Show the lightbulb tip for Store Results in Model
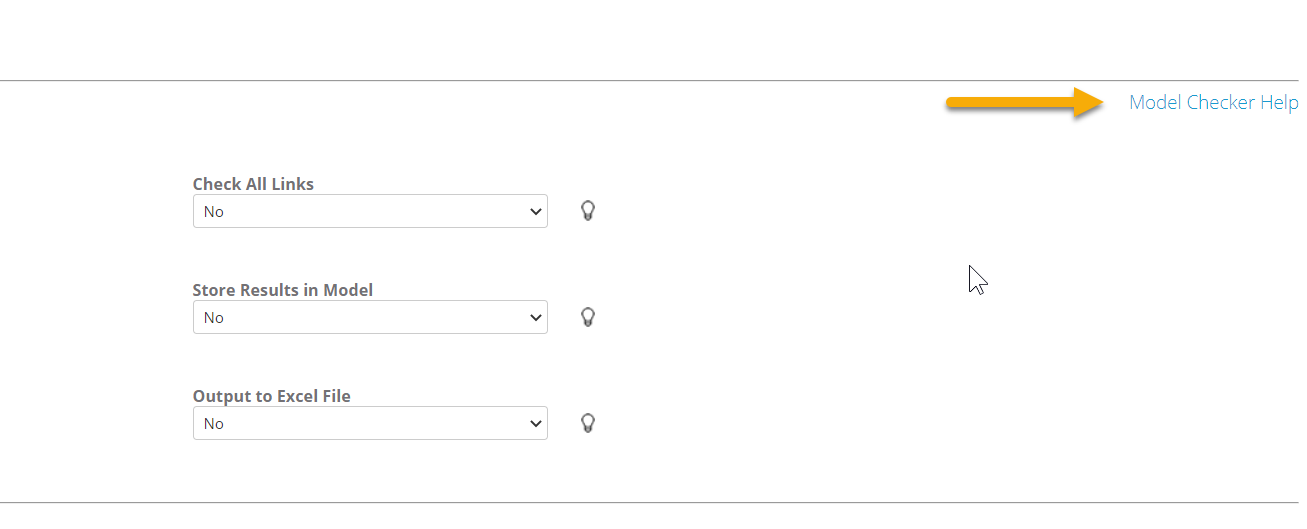Screen dimensions: 1307x529 point(588,317)
